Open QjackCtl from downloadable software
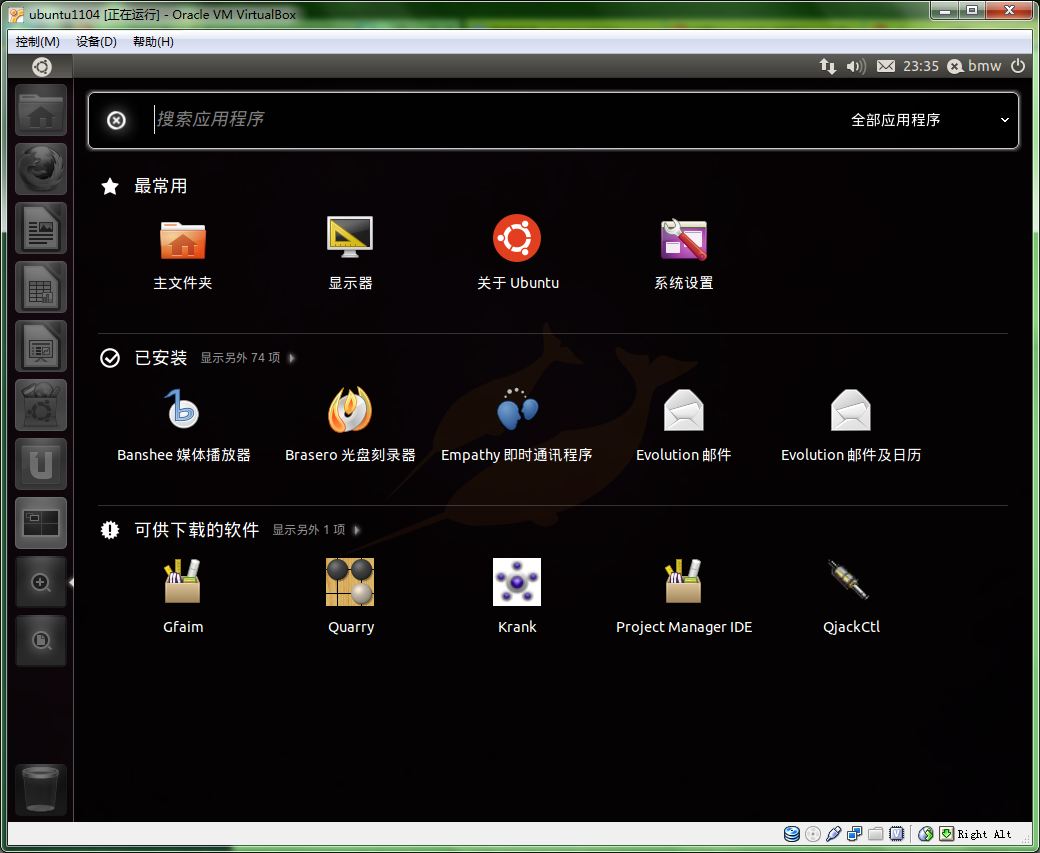The width and height of the screenshot is (1040, 853). 850,583
